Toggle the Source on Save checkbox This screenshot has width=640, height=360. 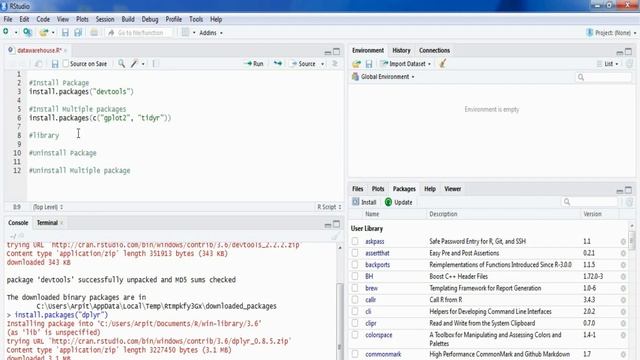click(x=65, y=64)
